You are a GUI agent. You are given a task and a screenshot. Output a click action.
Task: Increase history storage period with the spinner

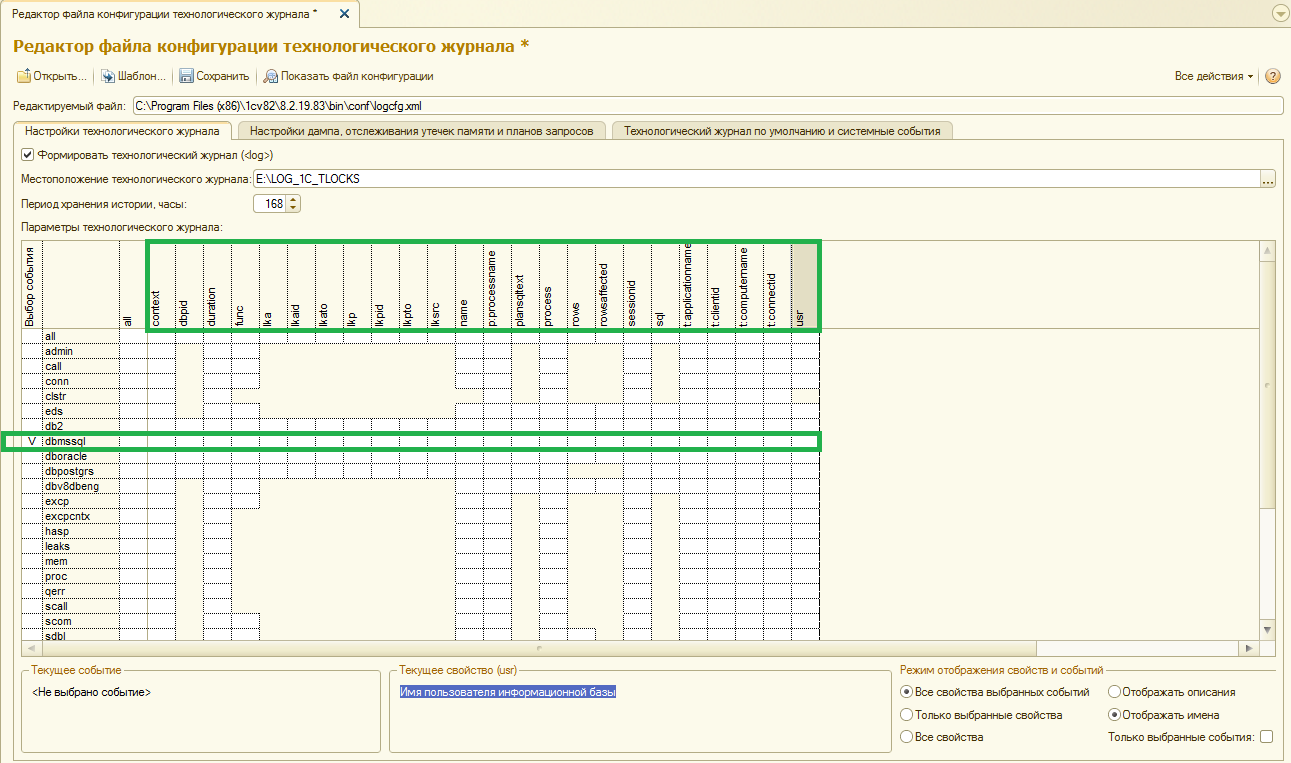pyautogui.click(x=293, y=199)
